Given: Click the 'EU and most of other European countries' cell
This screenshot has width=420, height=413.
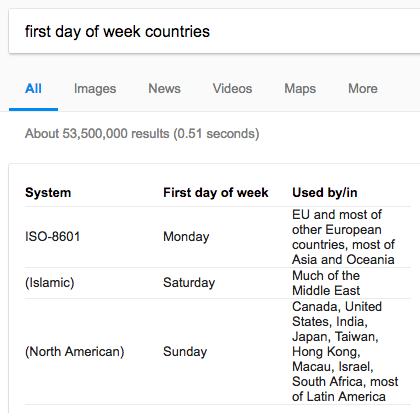Looking at the screenshot, I should (x=343, y=237).
